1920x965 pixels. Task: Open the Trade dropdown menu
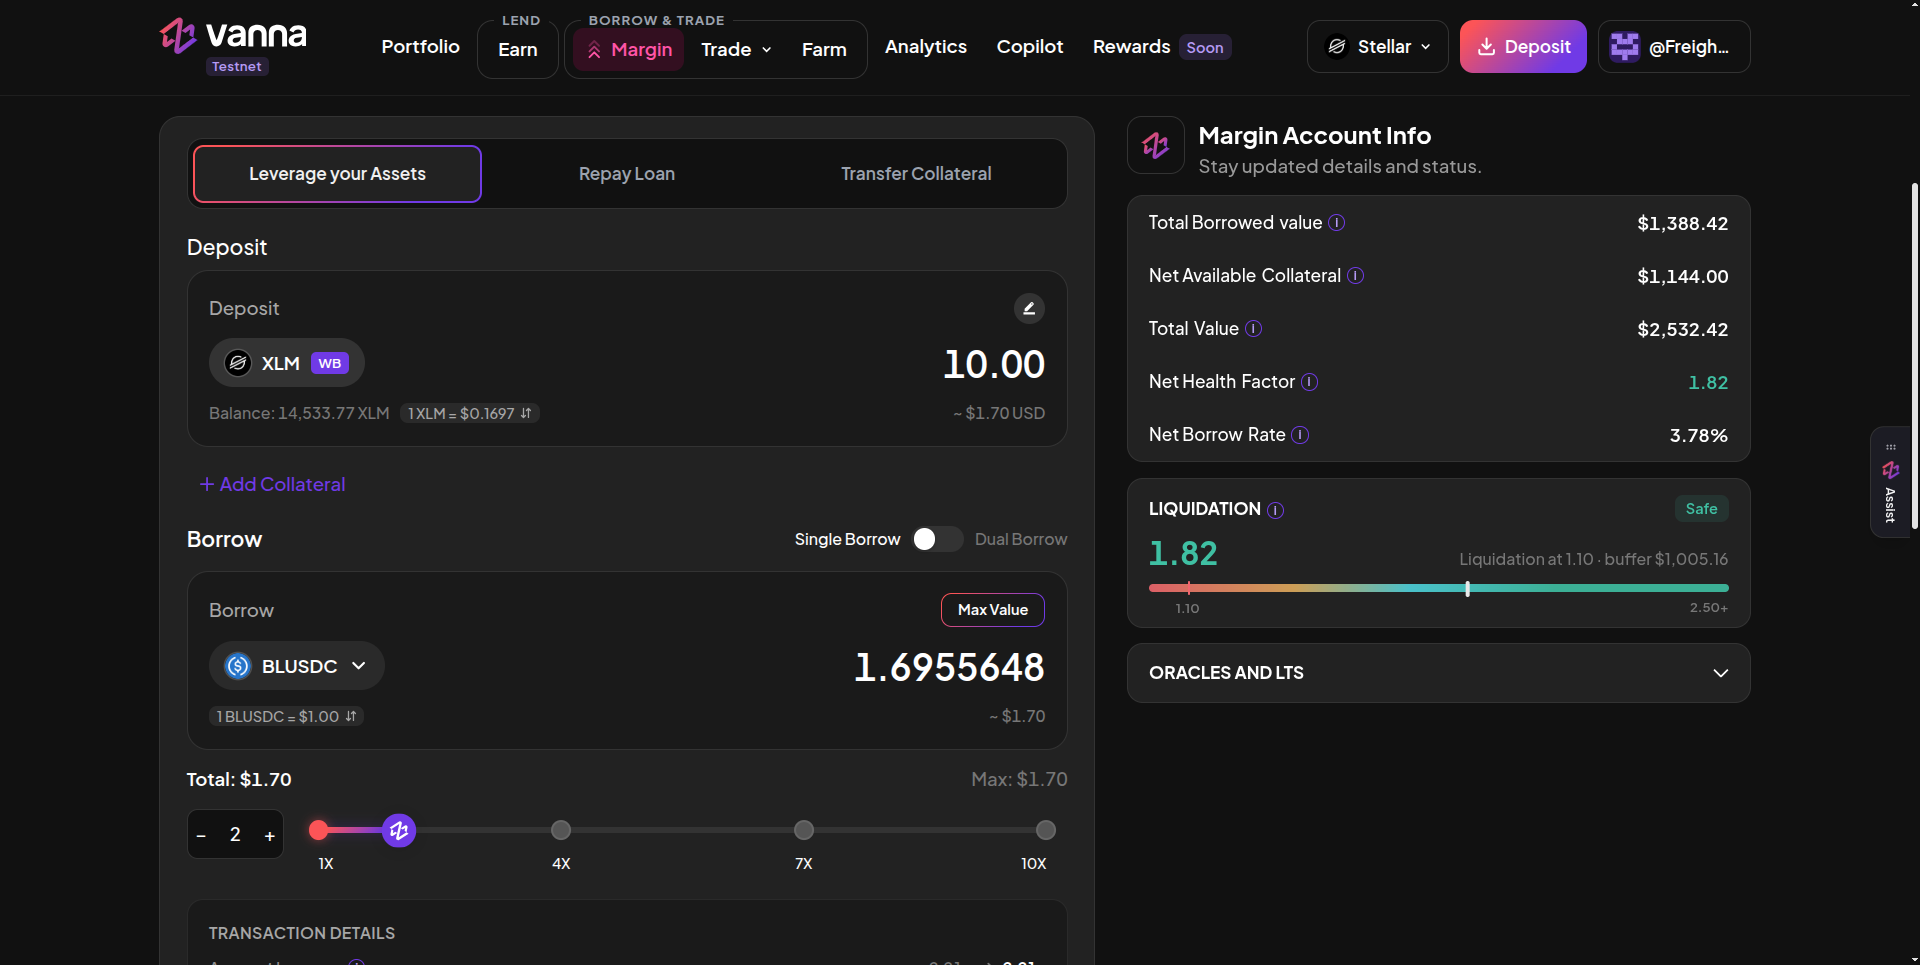pyautogui.click(x=736, y=50)
